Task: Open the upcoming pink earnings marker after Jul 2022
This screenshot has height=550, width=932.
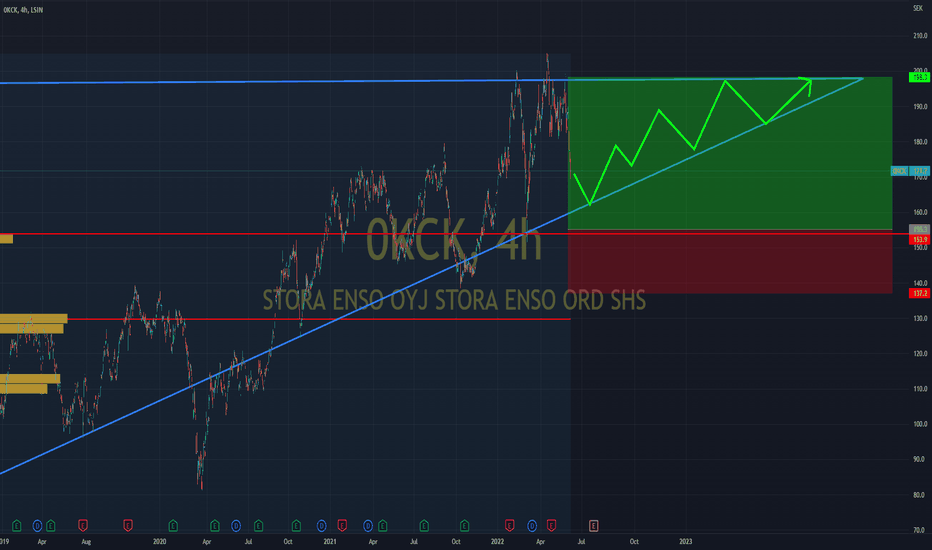Action: pyautogui.click(x=593, y=526)
